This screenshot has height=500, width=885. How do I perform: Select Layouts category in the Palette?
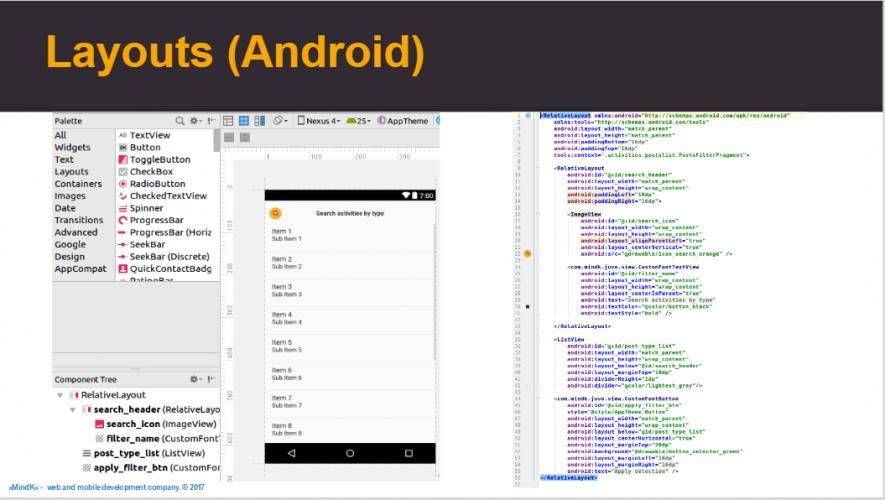tap(72, 172)
